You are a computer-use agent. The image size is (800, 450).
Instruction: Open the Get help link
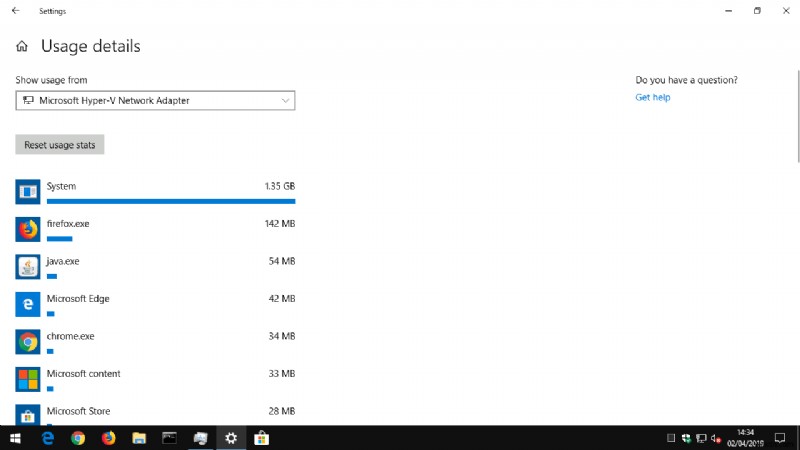[653, 97]
